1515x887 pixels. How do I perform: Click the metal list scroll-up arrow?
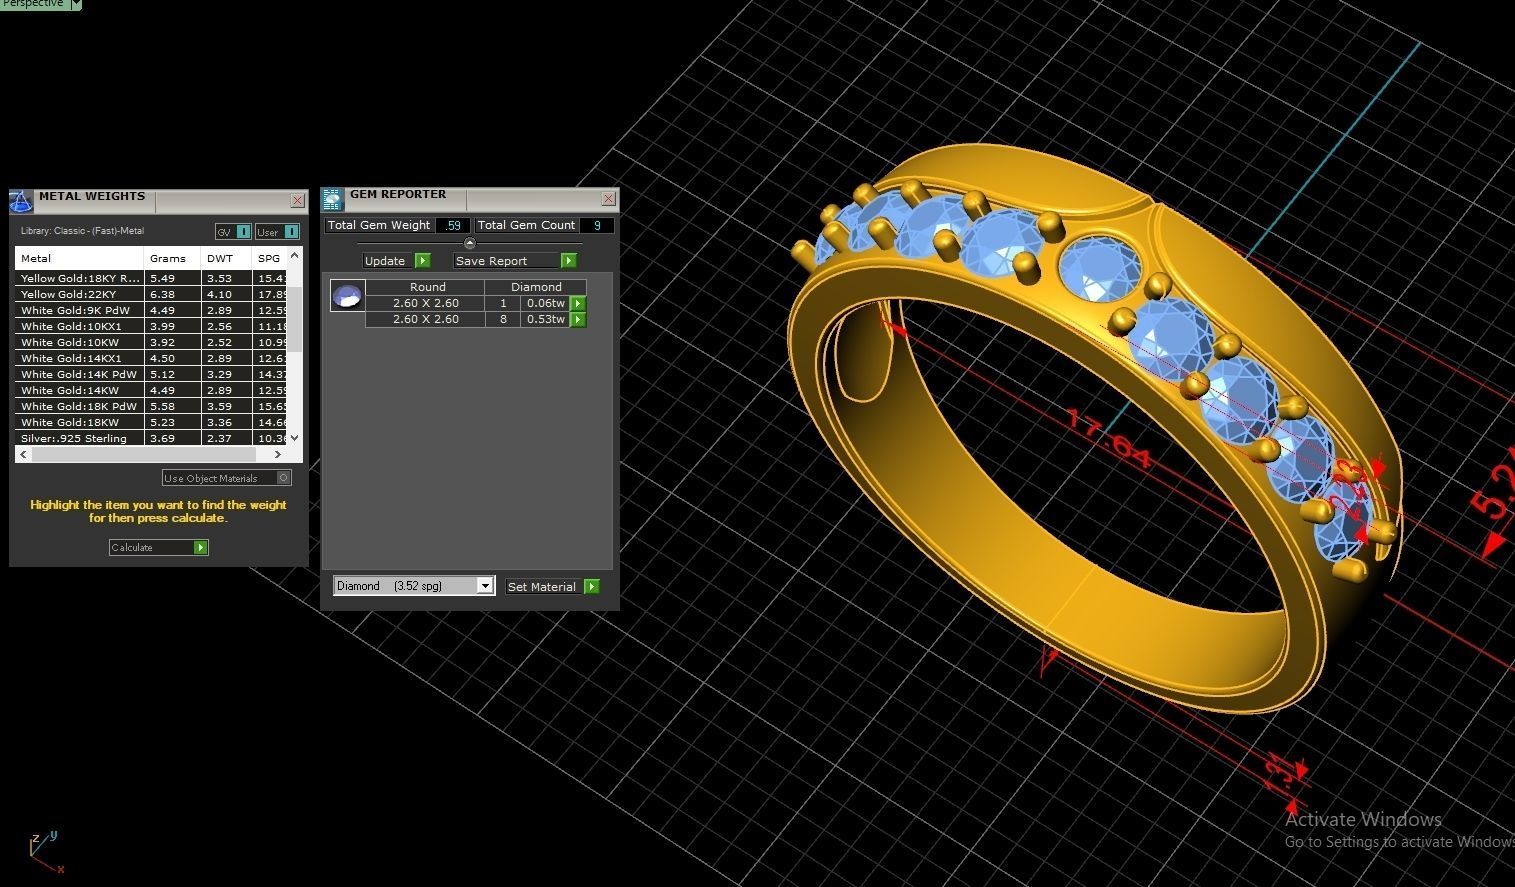pos(294,255)
